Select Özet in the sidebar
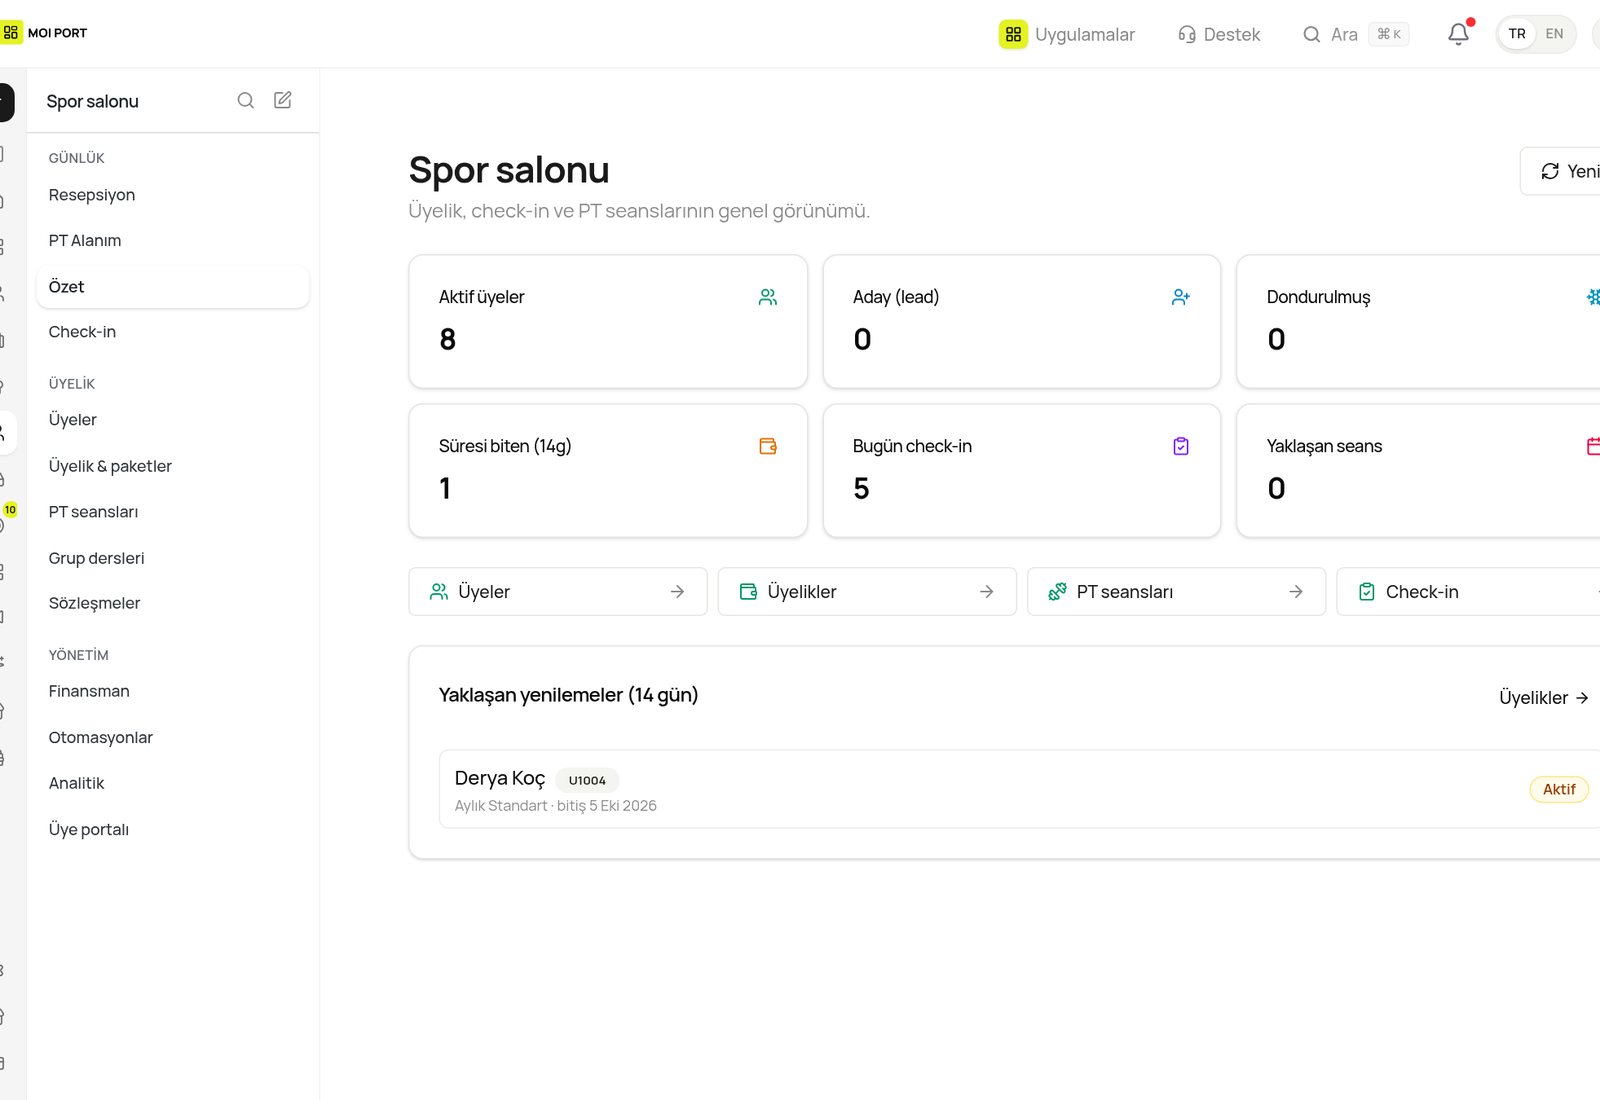 tap(172, 287)
